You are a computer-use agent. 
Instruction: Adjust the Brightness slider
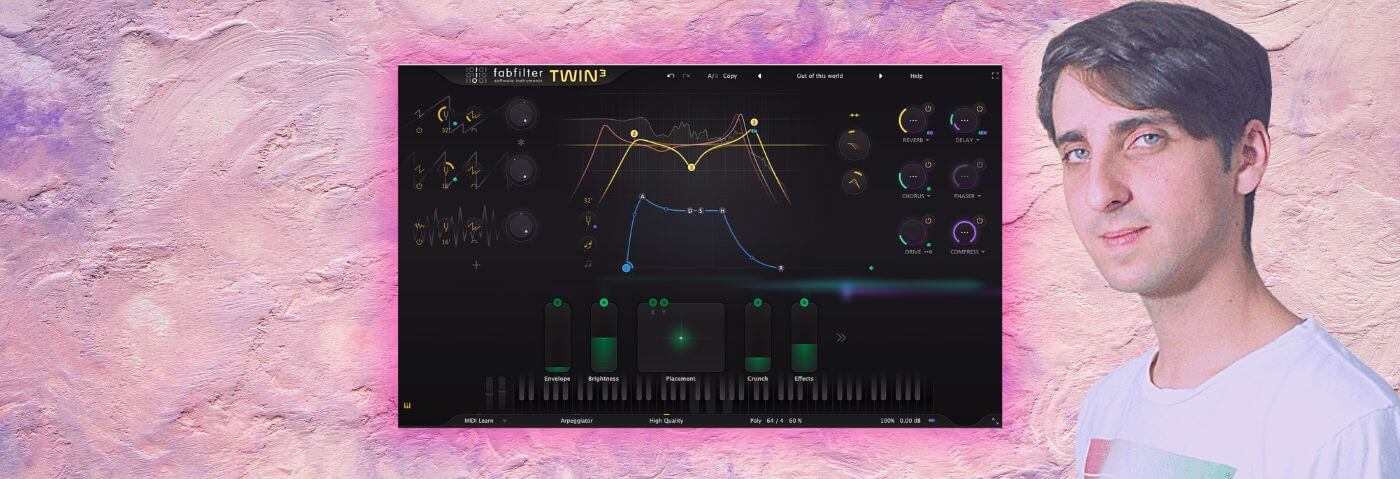(x=604, y=338)
